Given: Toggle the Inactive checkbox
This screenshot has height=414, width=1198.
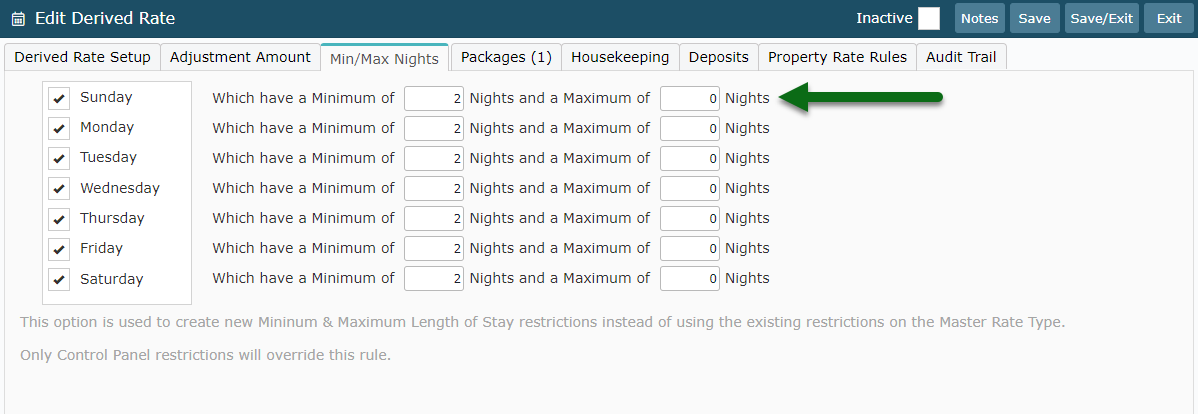Looking at the screenshot, I should click(x=928, y=18).
